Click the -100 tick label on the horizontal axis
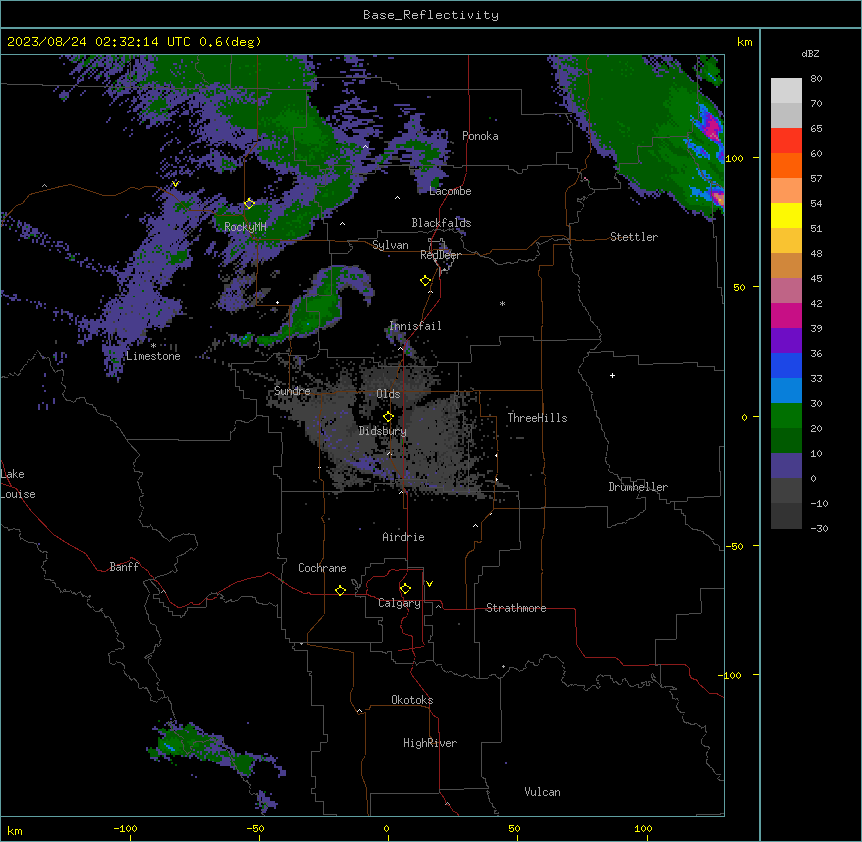This screenshot has width=862, height=842. click(x=125, y=828)
